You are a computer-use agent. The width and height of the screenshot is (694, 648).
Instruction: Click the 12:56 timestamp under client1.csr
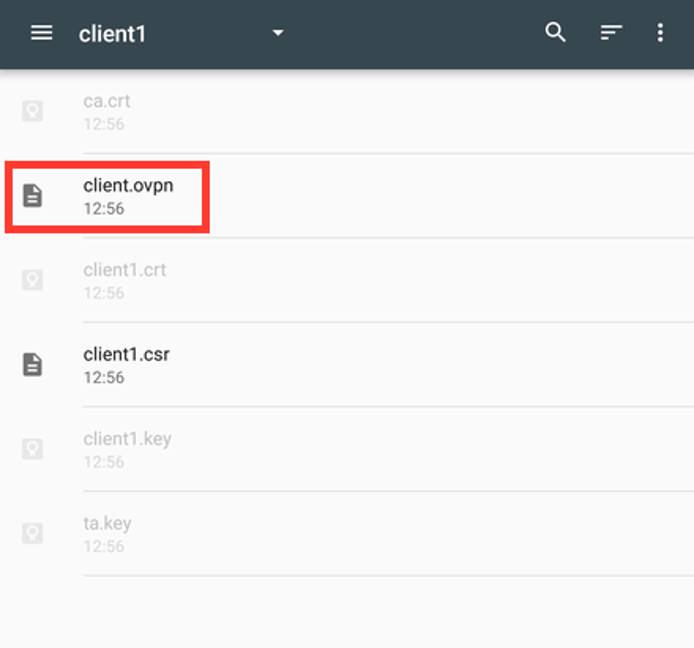point(104,378)
